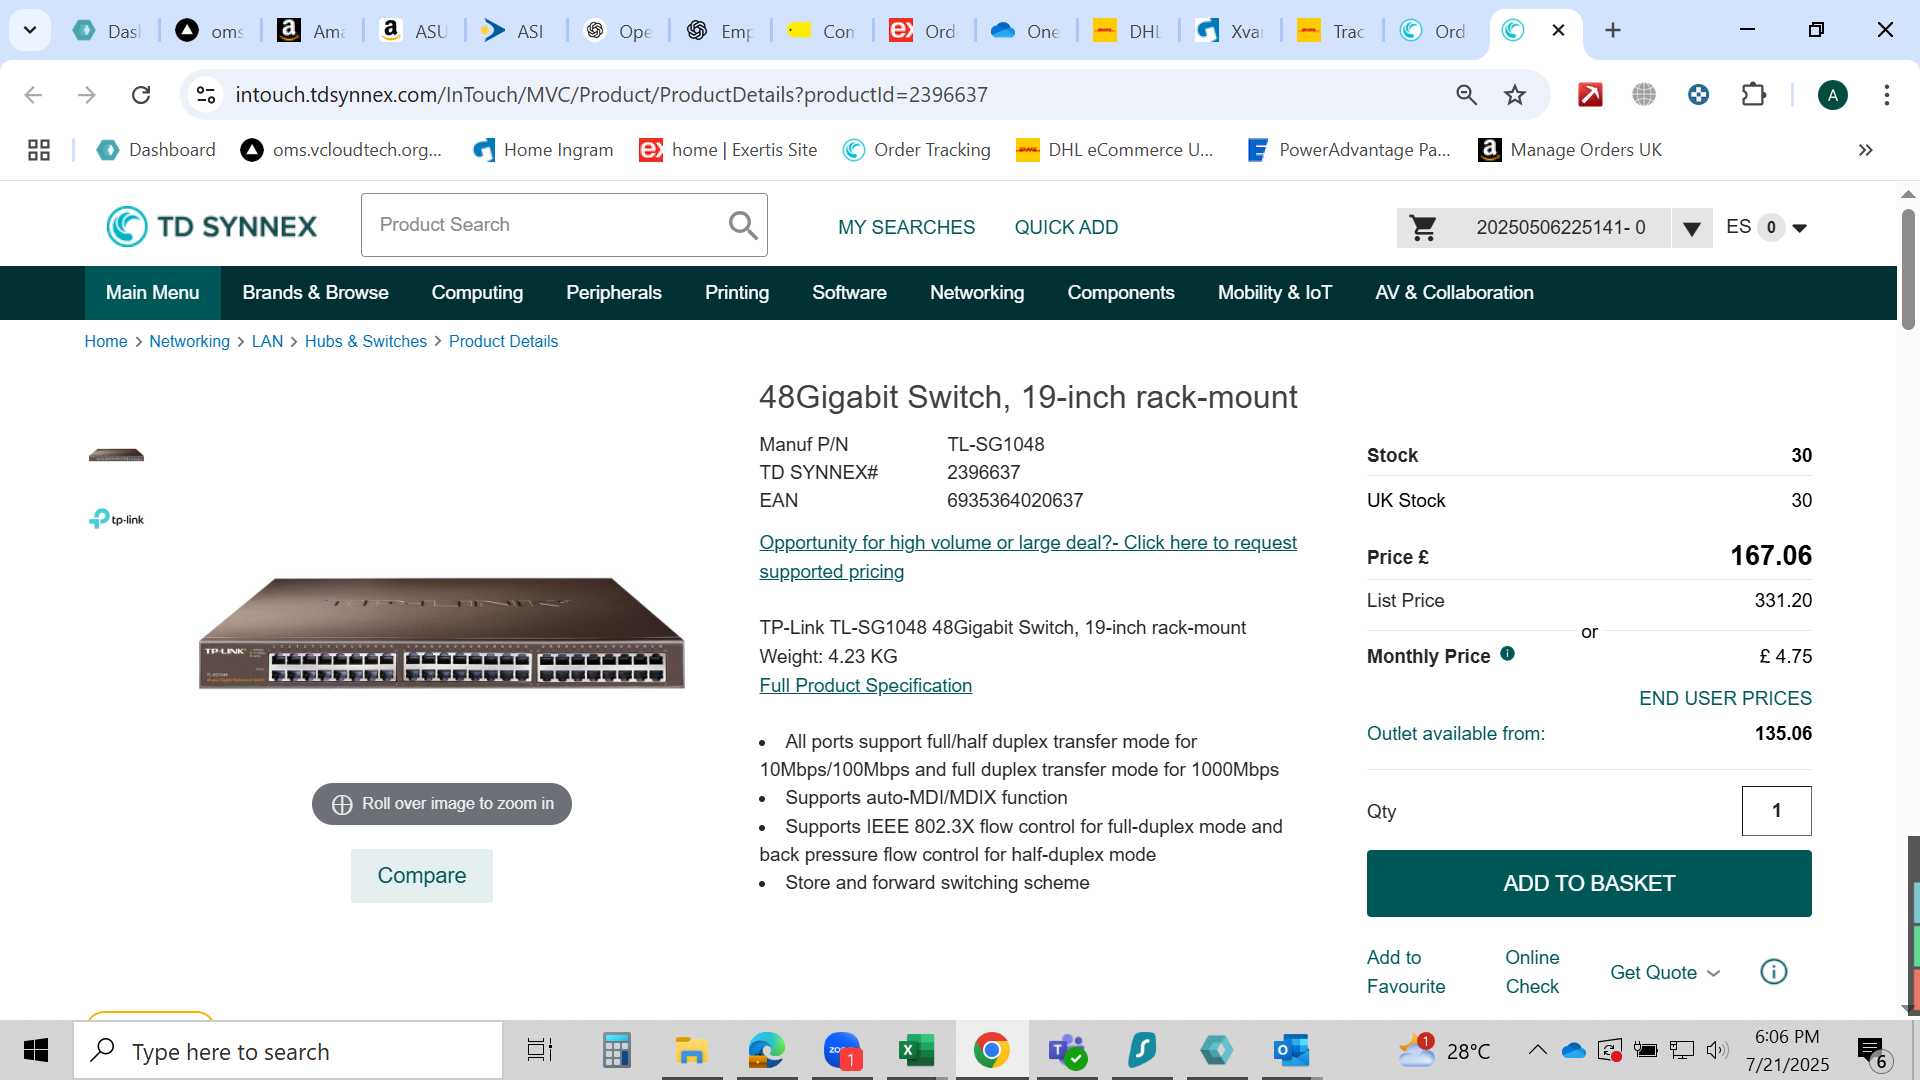Viewport: 1920px width, 1080px height.
Task: Open the Main Menu navigation item
Action: coord(152,293)
